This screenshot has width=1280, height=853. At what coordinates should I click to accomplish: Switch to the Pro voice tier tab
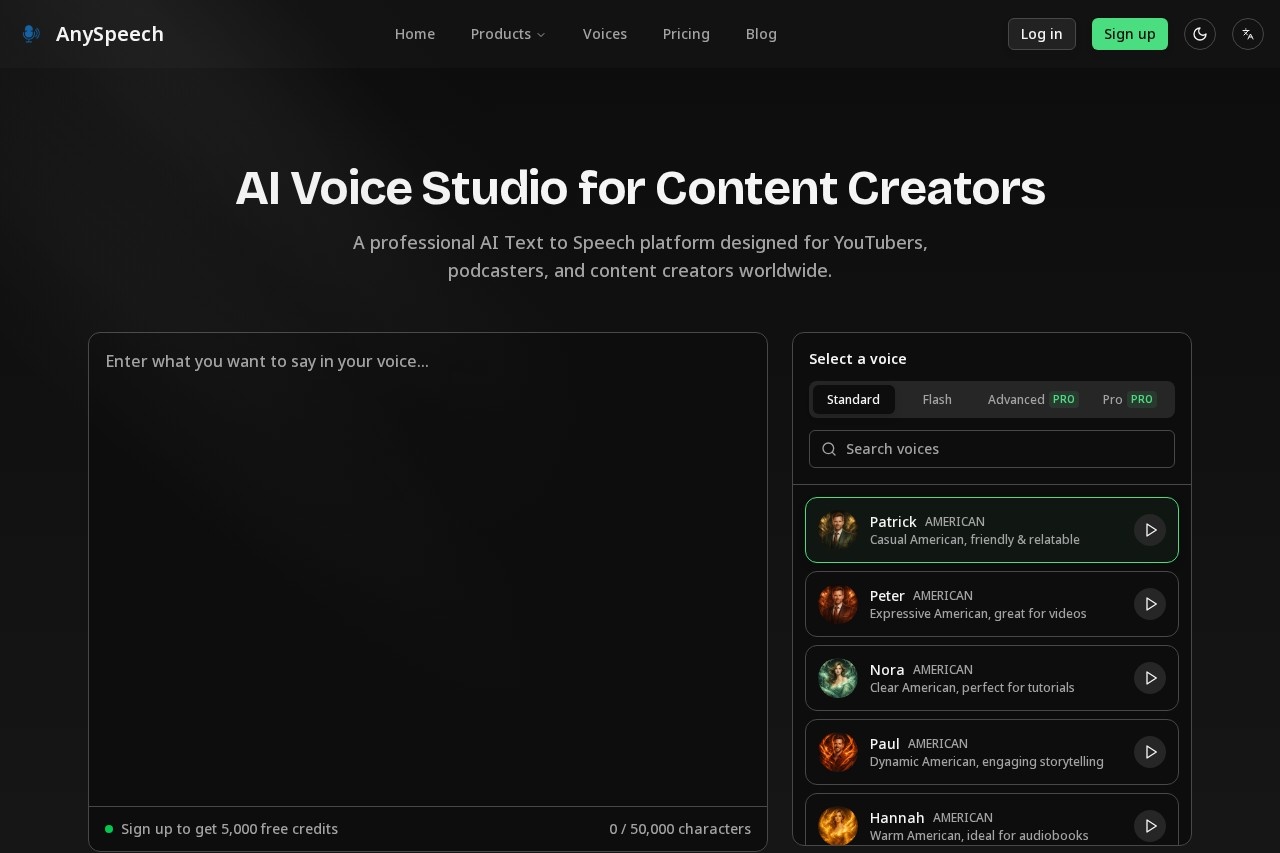tap(1128, 399)
